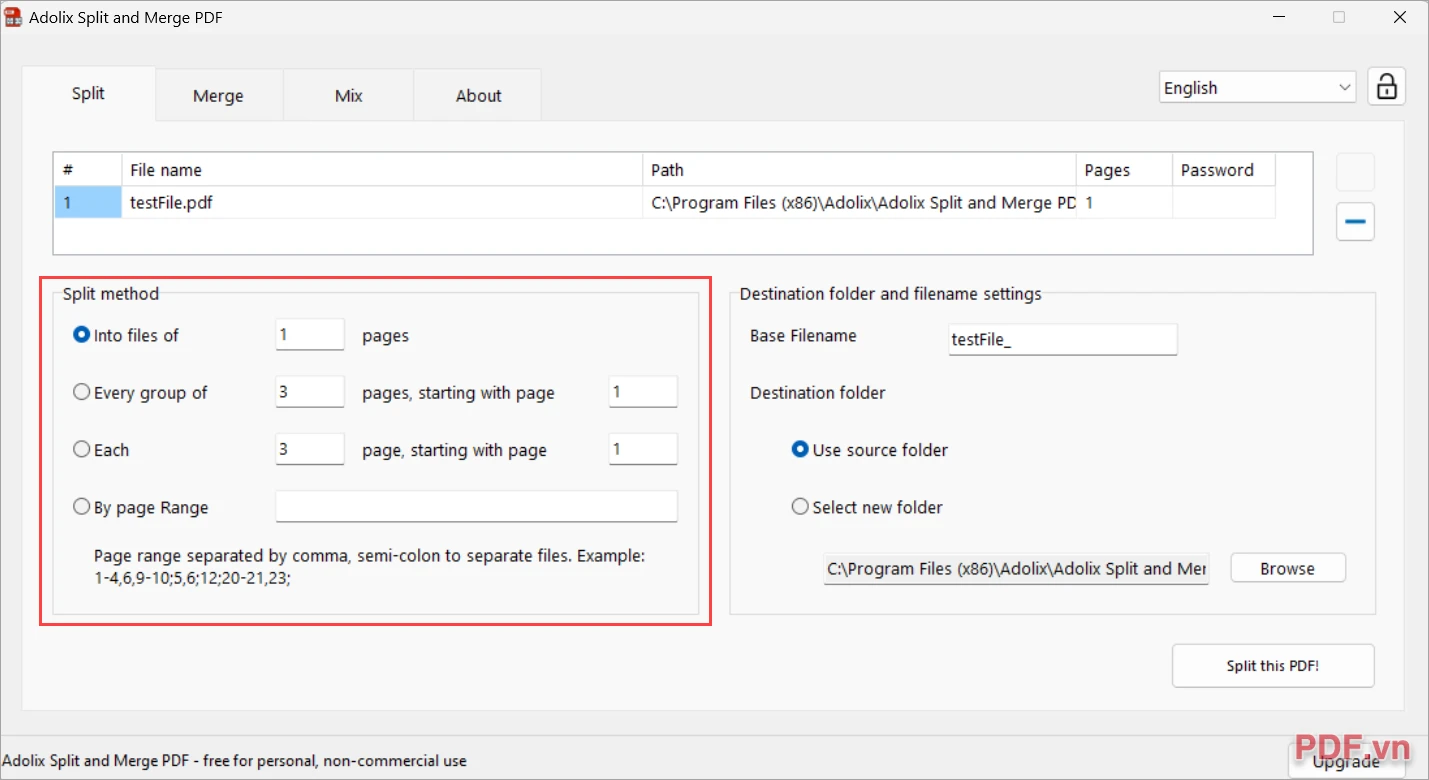Click the Pages value cell for testFile.pdf
This screenshot has height=780, width=1429.
click(x=1124, y=202)
